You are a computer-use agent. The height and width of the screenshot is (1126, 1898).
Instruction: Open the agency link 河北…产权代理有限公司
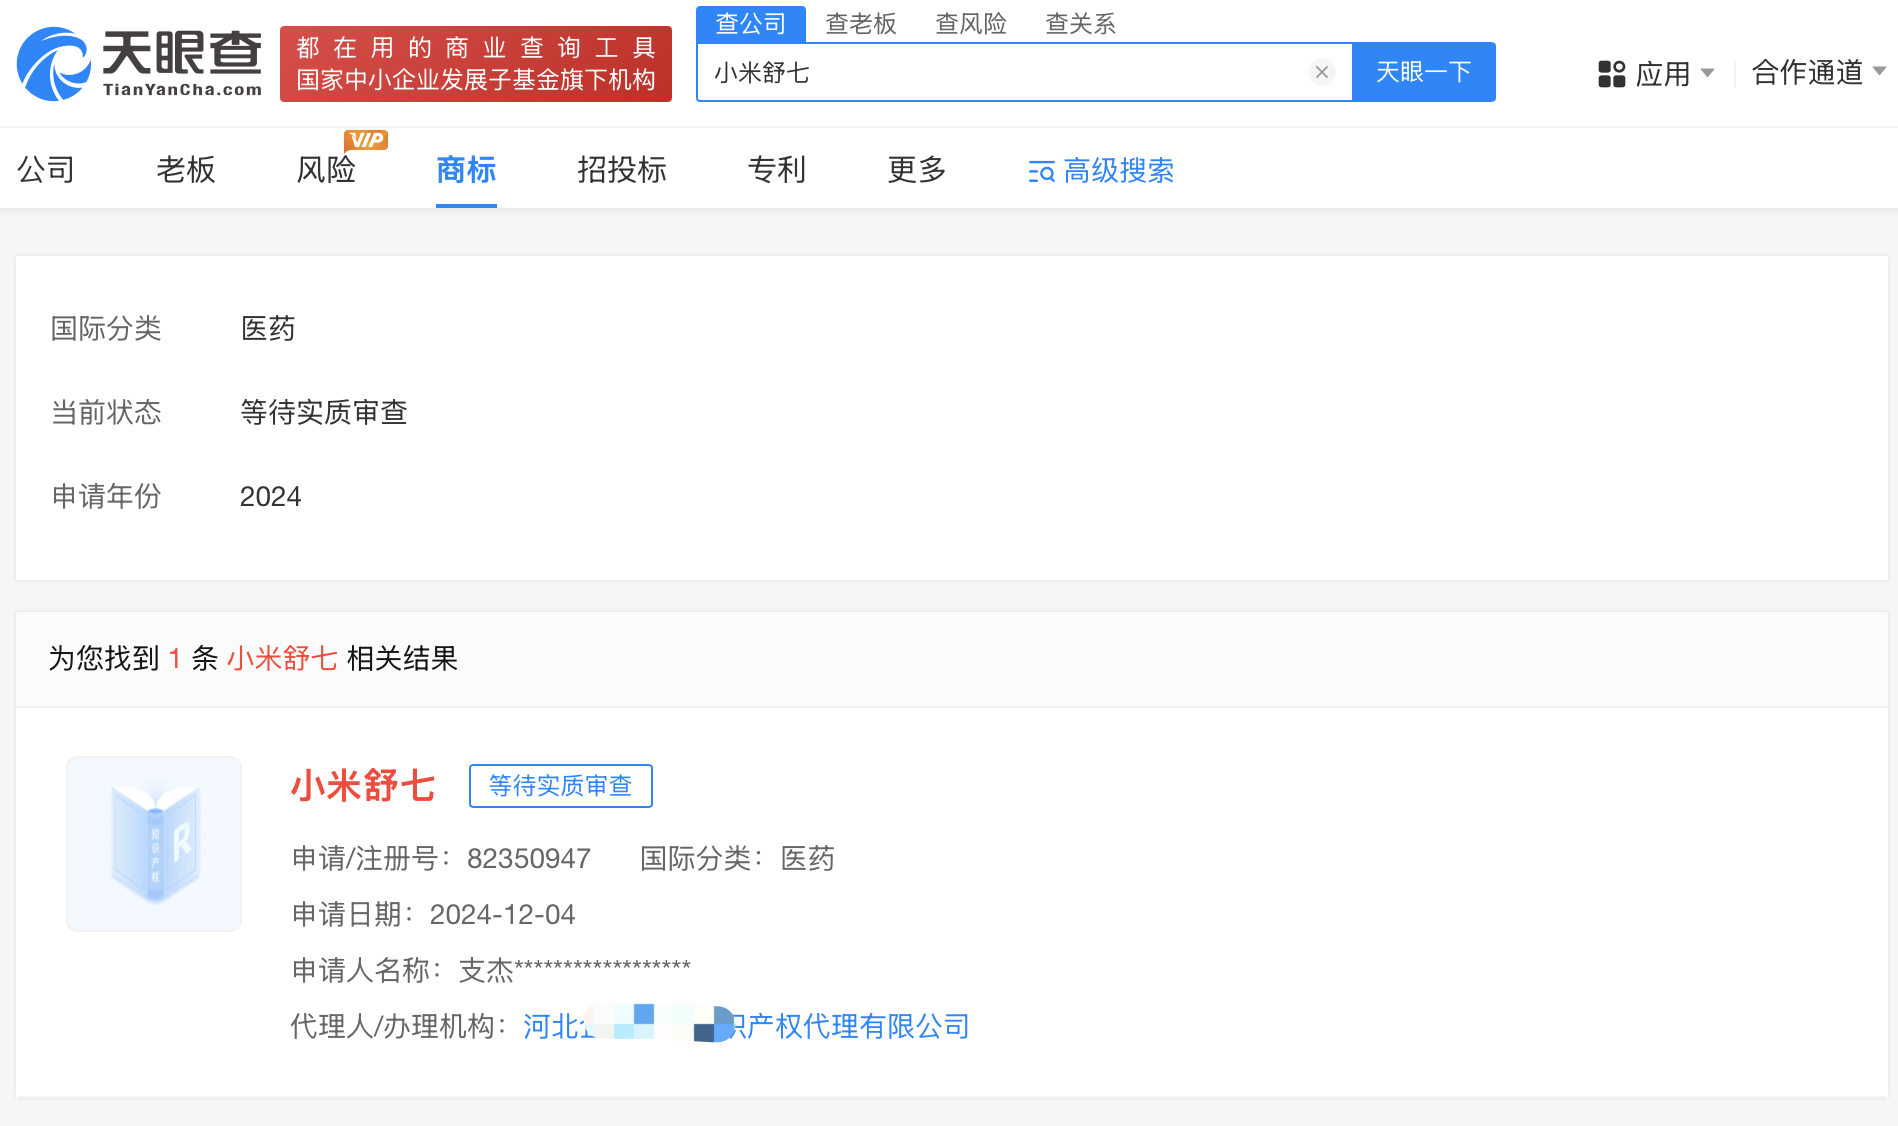tap(746, 1026)
